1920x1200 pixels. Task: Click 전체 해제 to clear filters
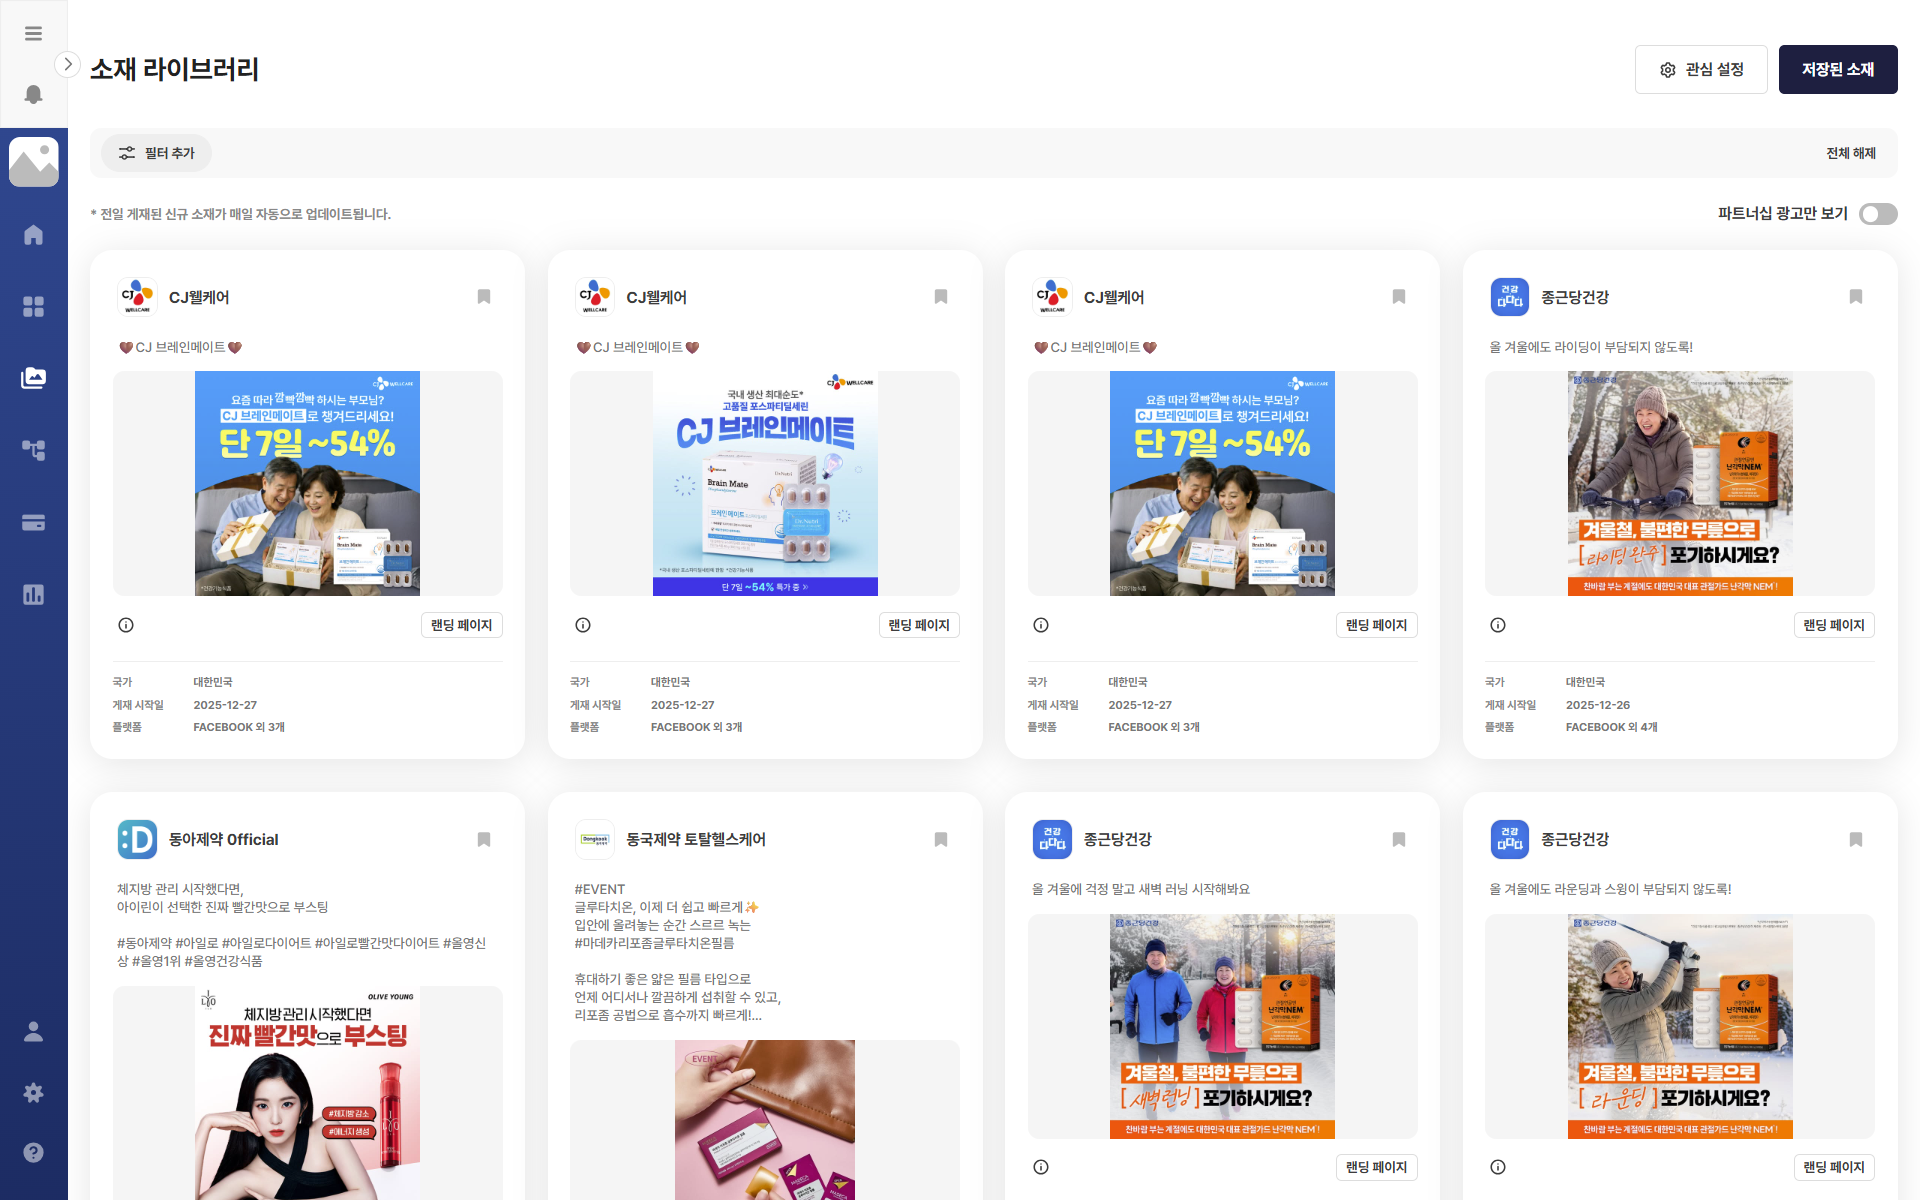(x=1850, y=153)
